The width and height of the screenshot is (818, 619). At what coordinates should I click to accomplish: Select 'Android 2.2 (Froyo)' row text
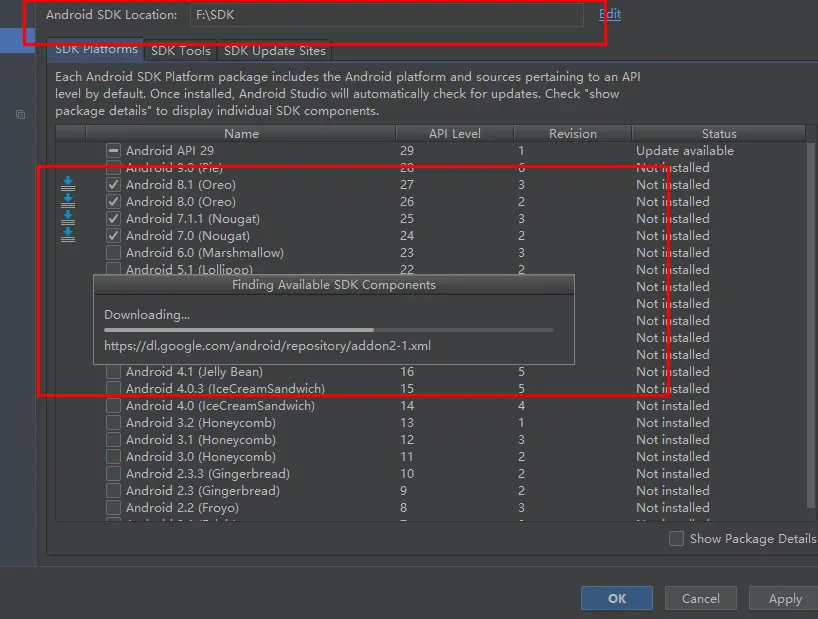(x=182, y=507)
